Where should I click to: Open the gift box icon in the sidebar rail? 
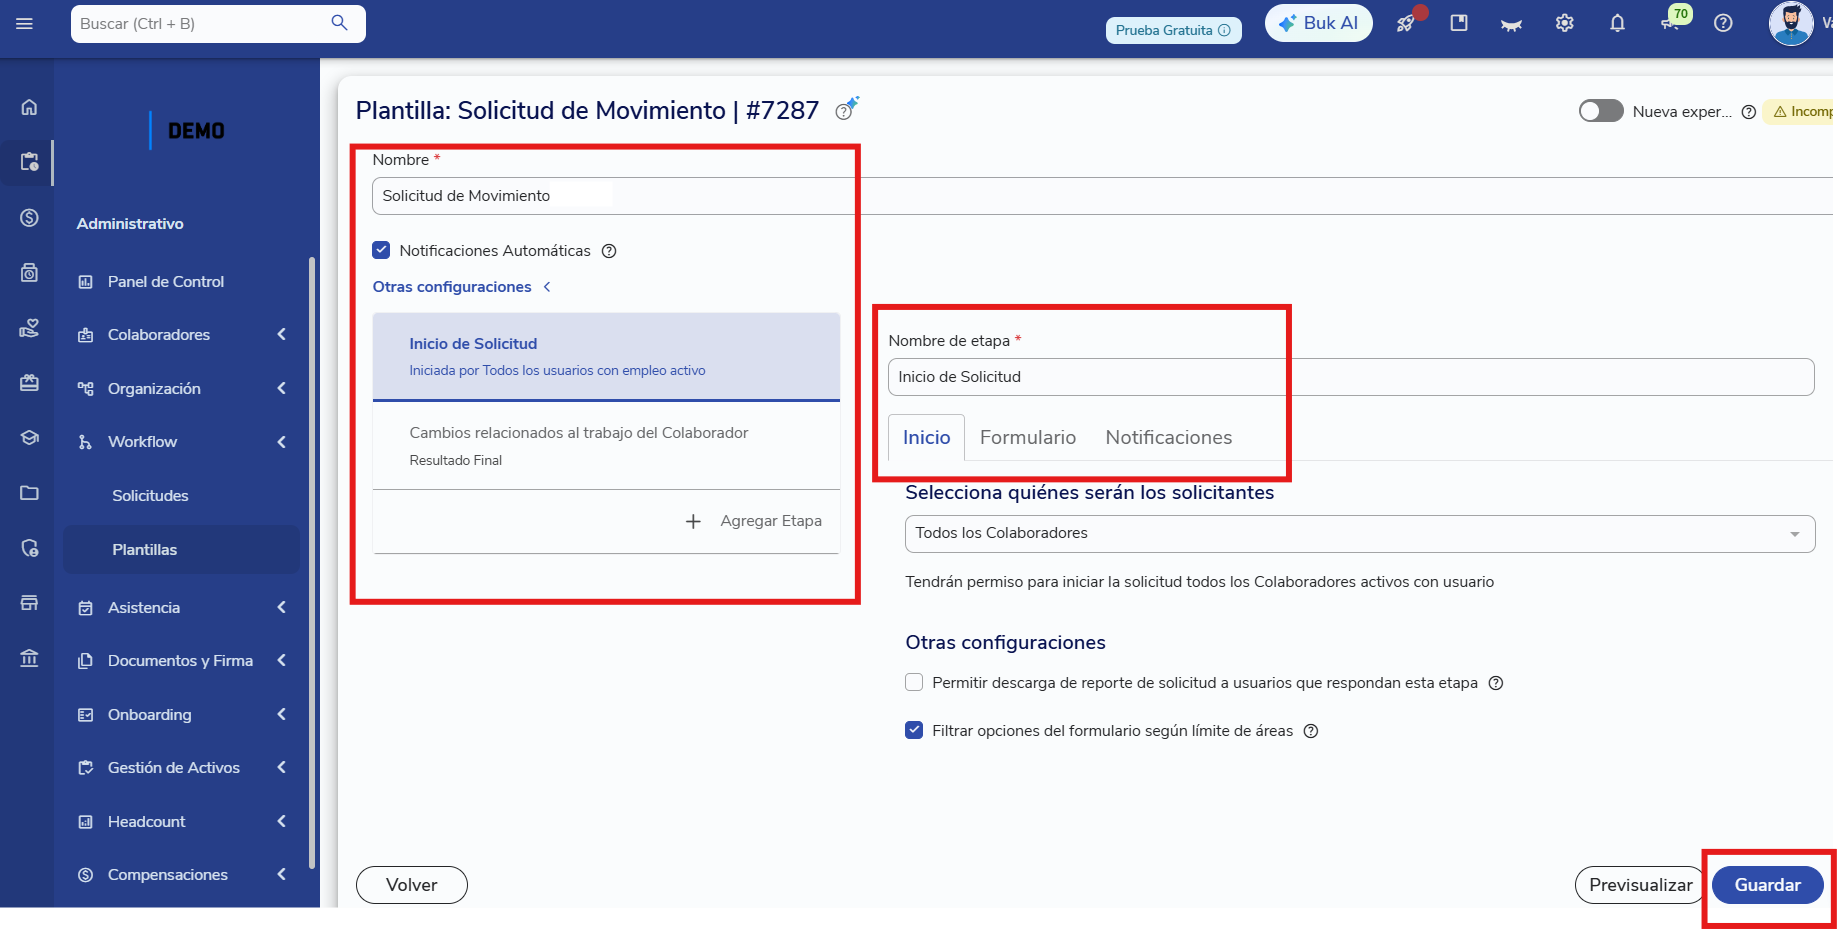pos(30,382)
